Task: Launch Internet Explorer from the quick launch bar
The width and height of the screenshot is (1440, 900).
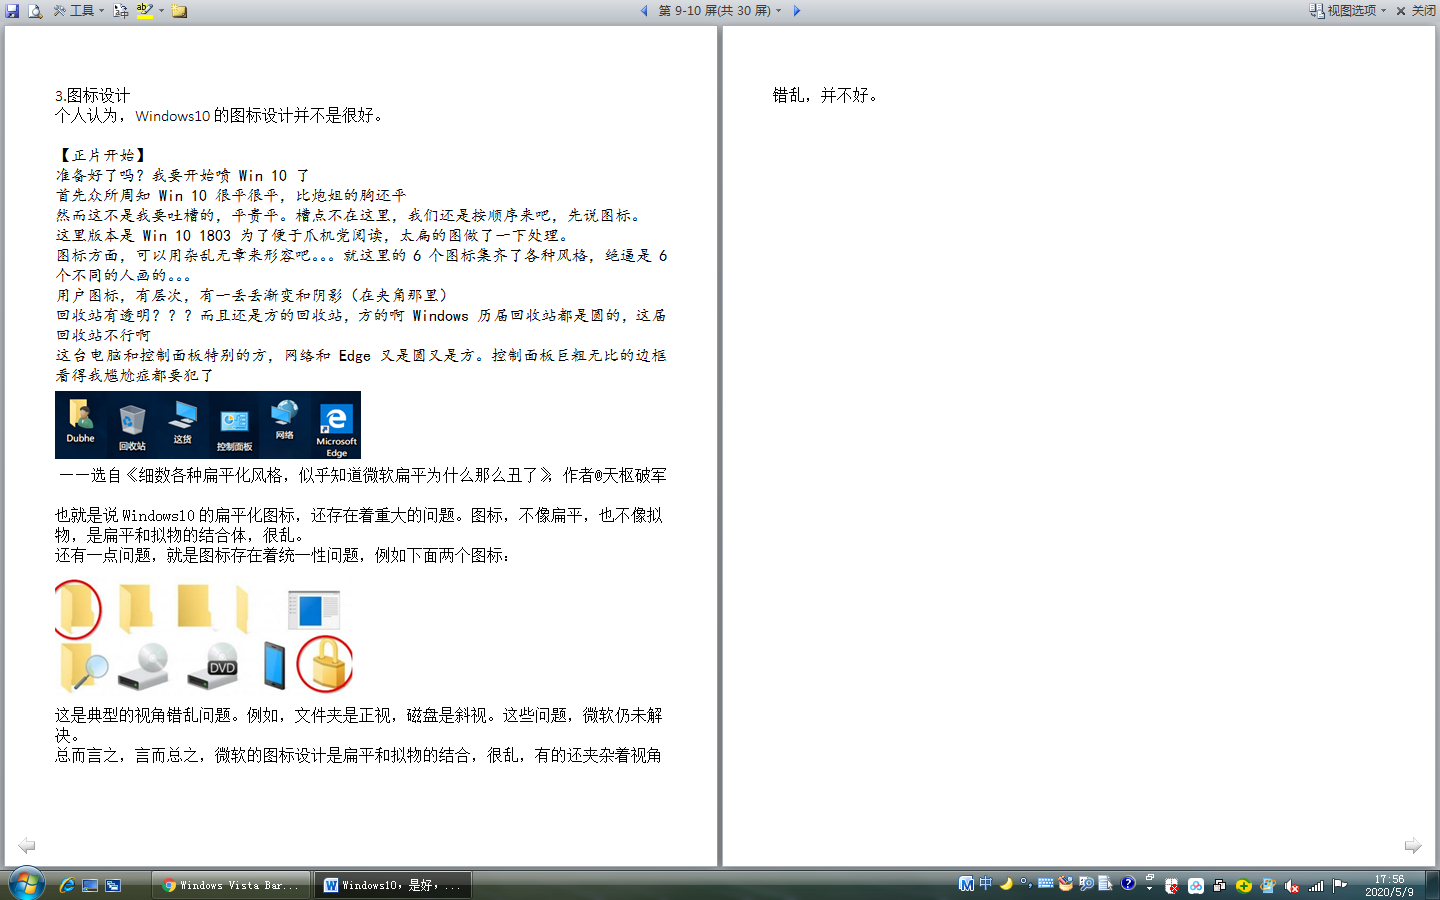Action: tap(67, 885)
